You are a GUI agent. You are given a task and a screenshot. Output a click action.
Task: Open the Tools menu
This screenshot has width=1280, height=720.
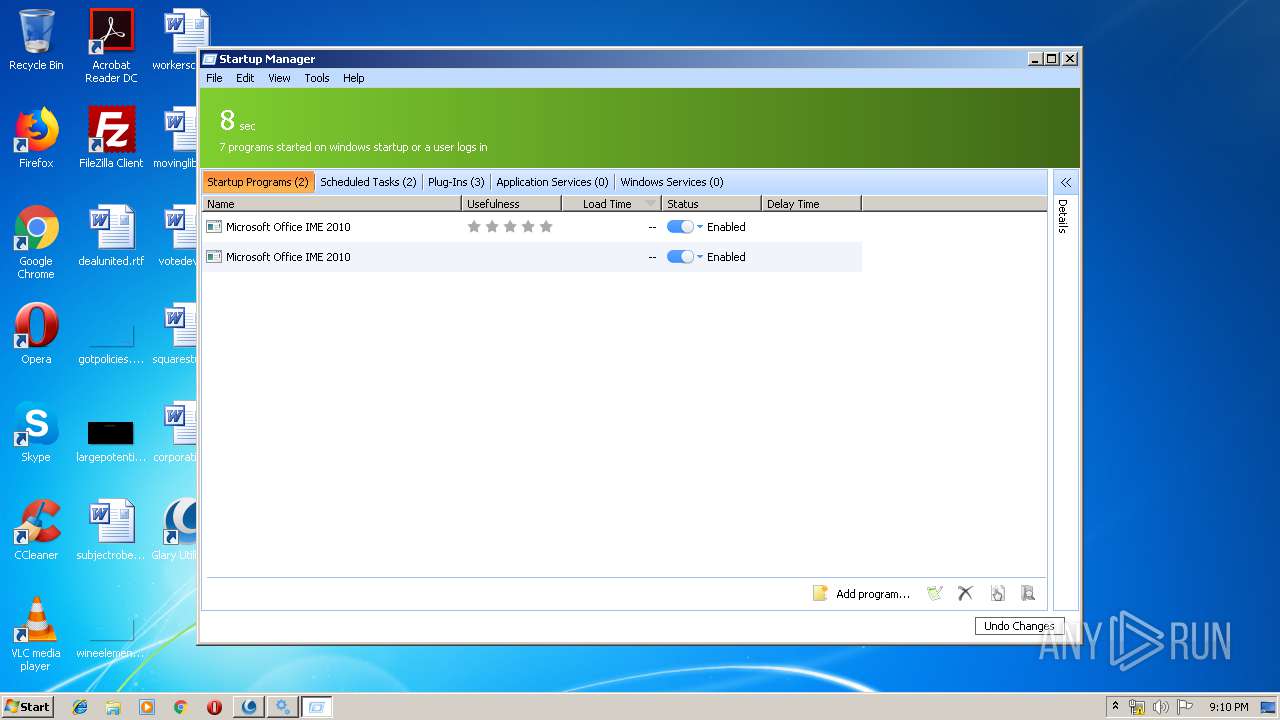[317, 78]
